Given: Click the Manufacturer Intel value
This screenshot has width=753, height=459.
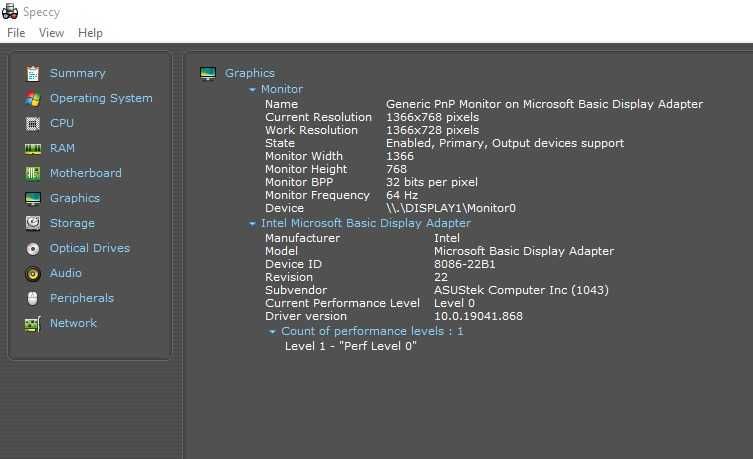Looking at the screenshot, I should click(447, 238).
